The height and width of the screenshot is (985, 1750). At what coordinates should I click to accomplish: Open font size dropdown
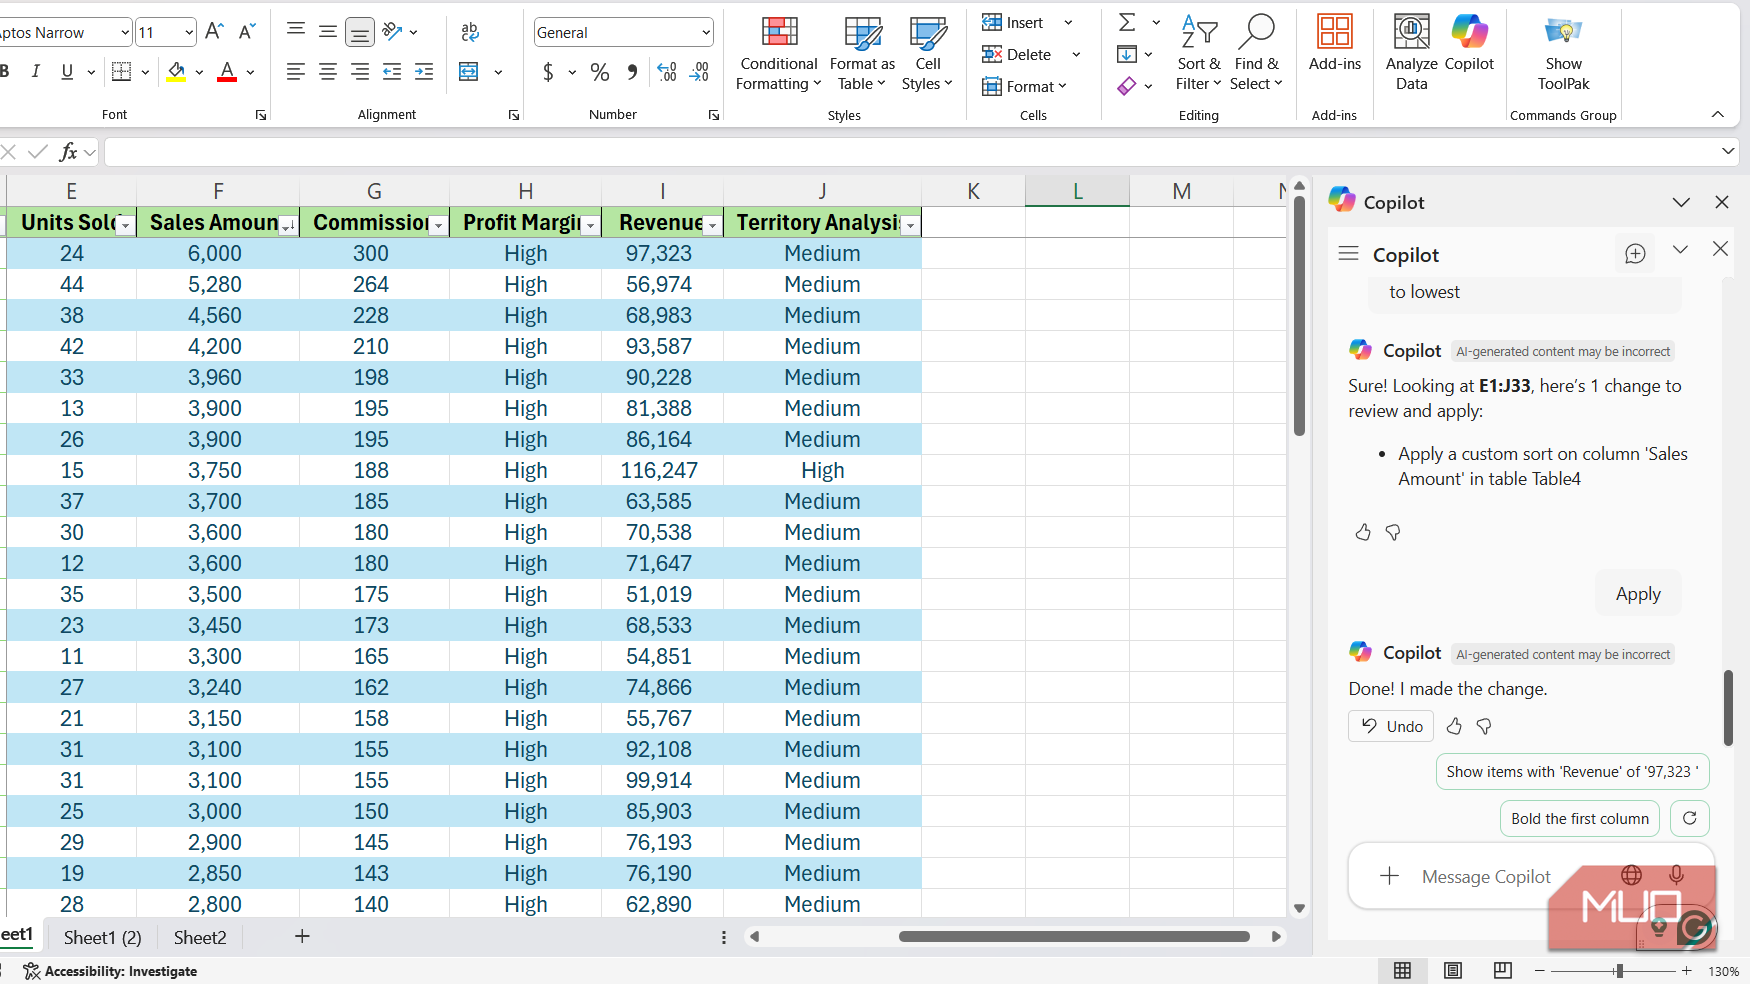[189, 32]
